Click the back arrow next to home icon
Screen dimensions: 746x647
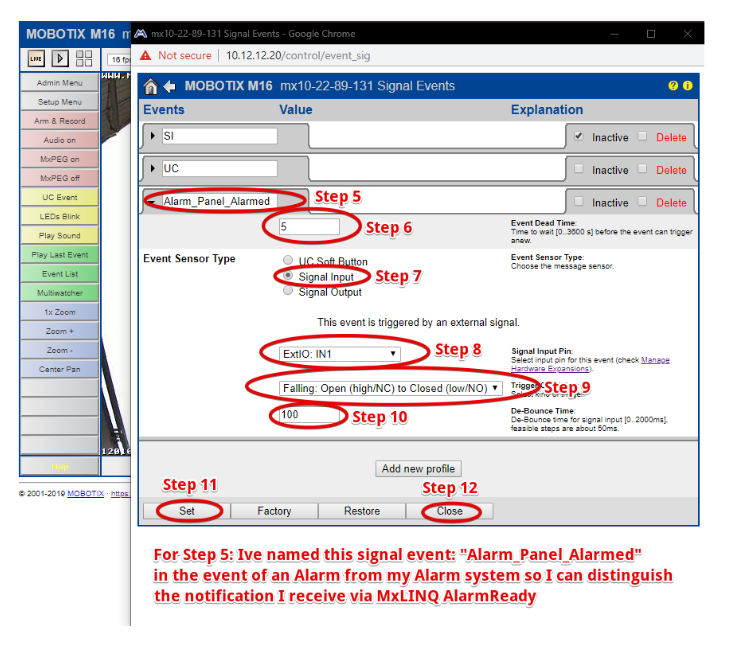(x=169, y=86)
